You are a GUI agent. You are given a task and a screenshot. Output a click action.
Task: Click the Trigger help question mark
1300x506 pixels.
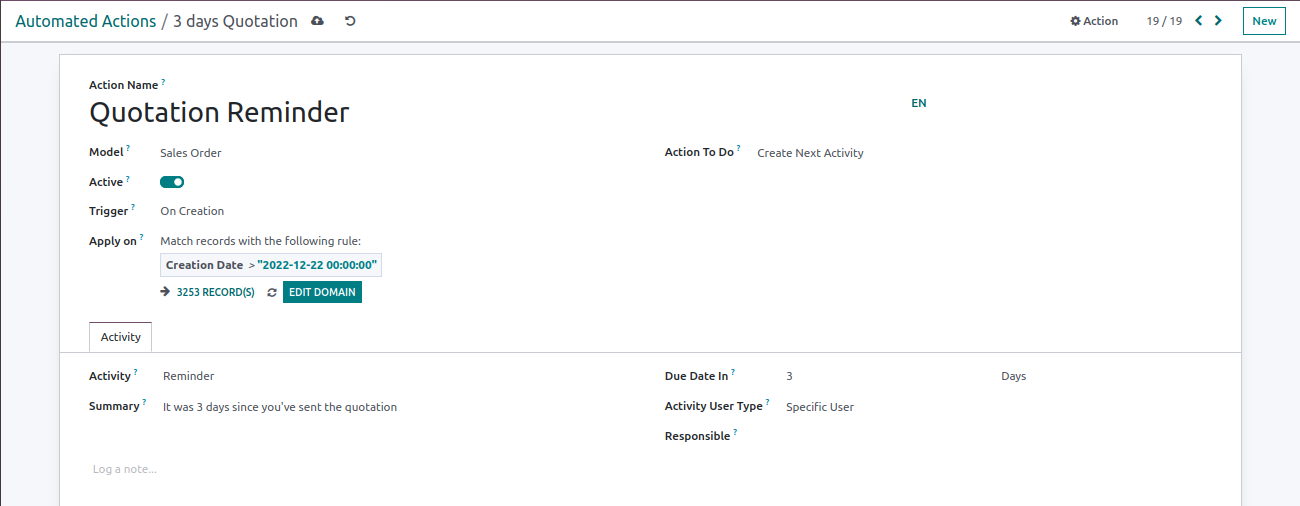tap(133, 207)
